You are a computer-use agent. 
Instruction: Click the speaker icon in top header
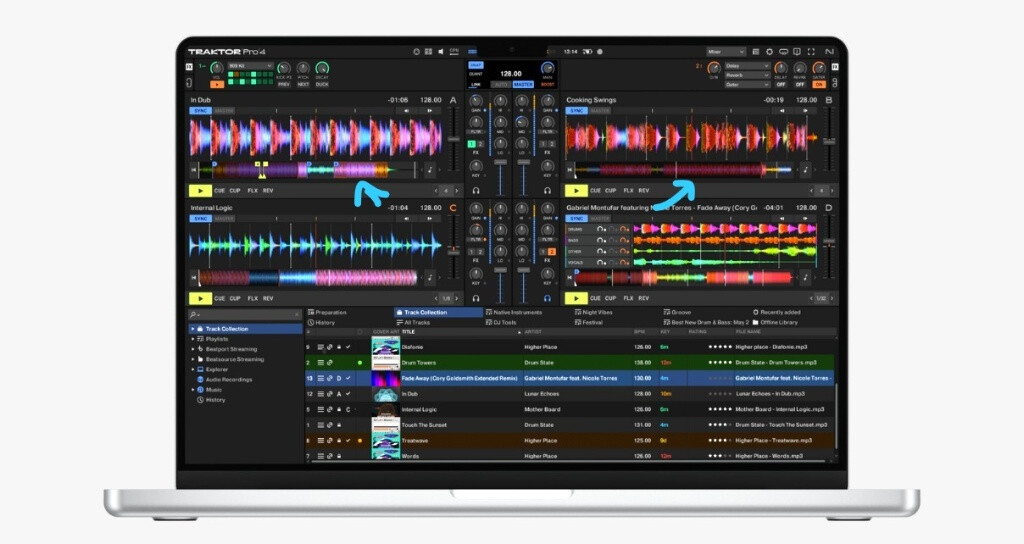click(x=441, y=52)
